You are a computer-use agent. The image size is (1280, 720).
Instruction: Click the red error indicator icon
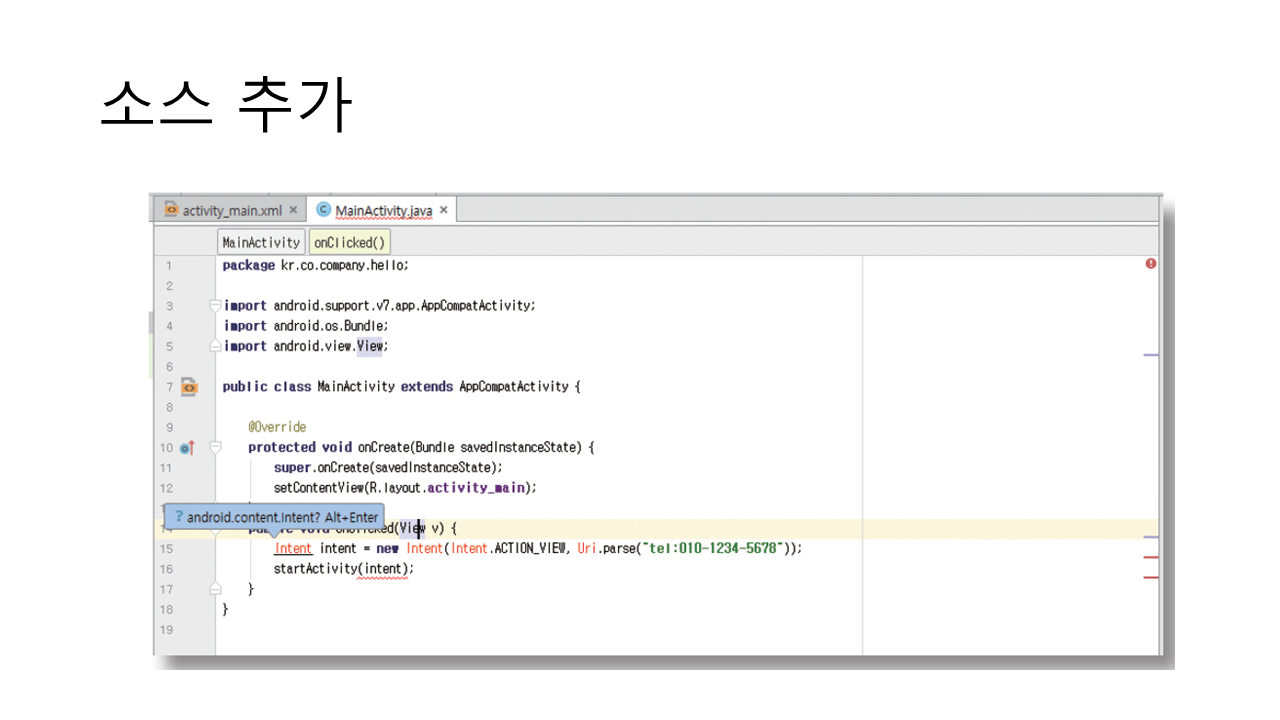(1151, 264)
